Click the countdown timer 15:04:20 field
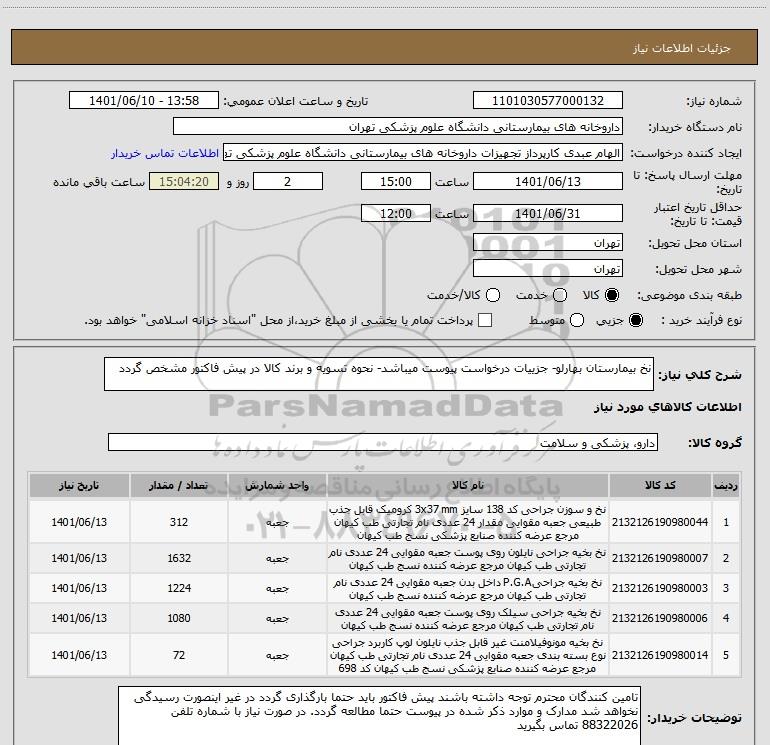 pyautogui.click(x=184, y=181)
